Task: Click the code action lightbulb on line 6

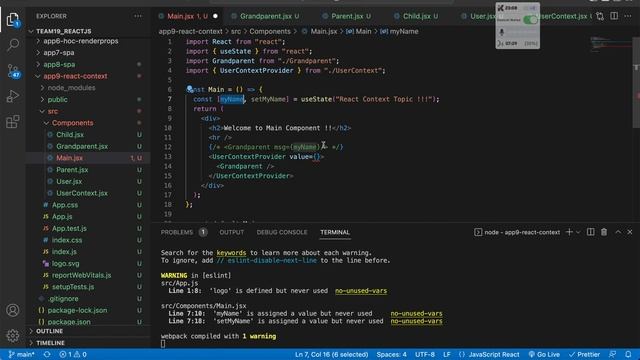Action: [190, 89]
